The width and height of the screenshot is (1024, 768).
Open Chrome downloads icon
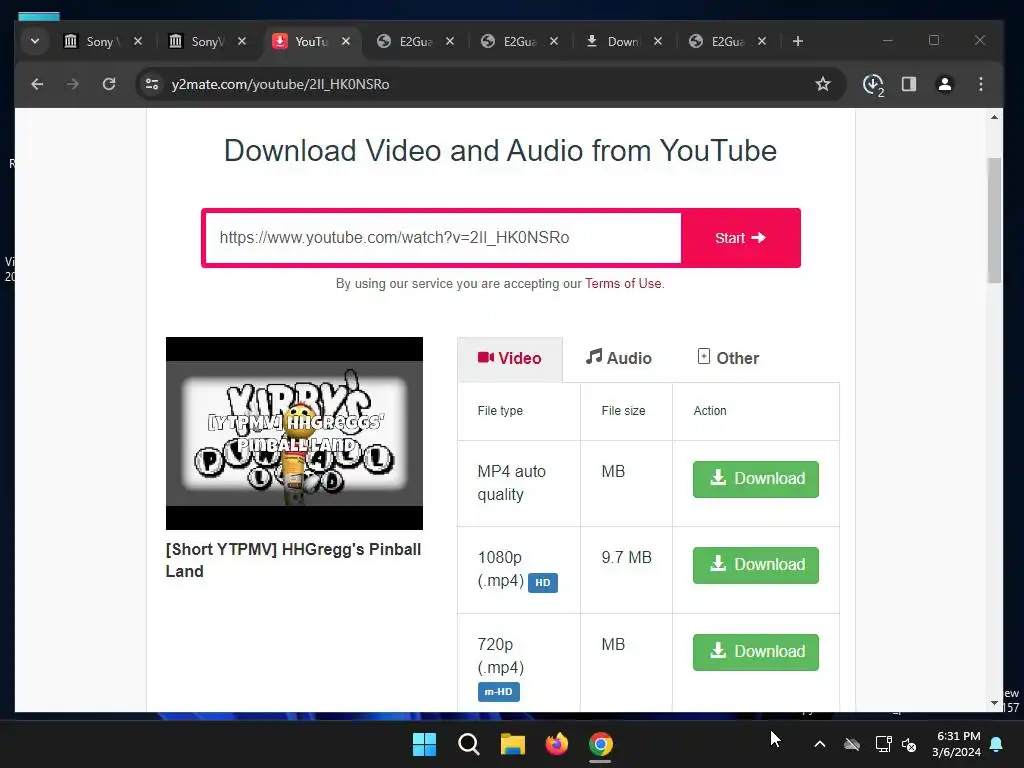point(873,85)
